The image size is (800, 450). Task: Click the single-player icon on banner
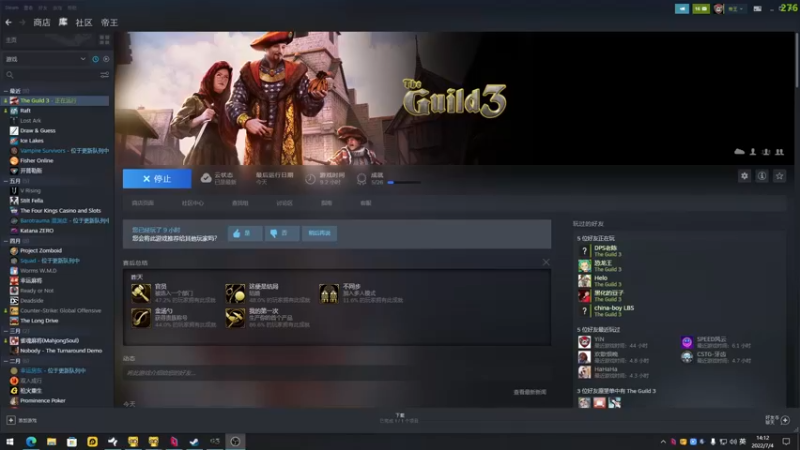click(x=753, y=152)
